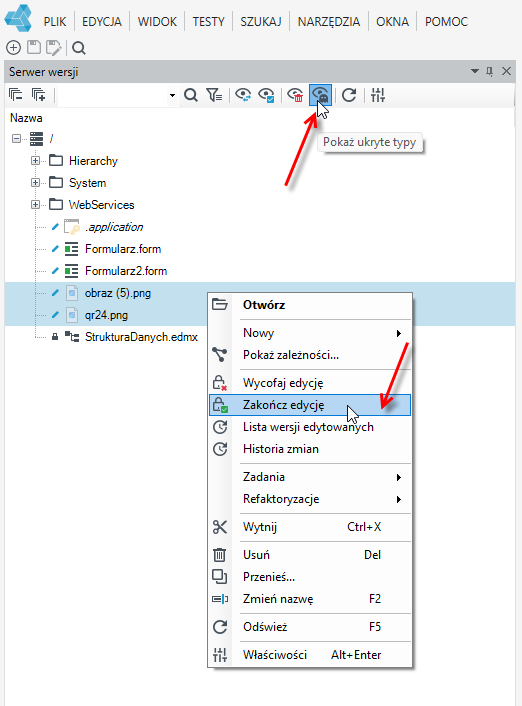522x706 pixels.
Task: Select Formularz.form in the tree
Action: [x=123, y=249]
